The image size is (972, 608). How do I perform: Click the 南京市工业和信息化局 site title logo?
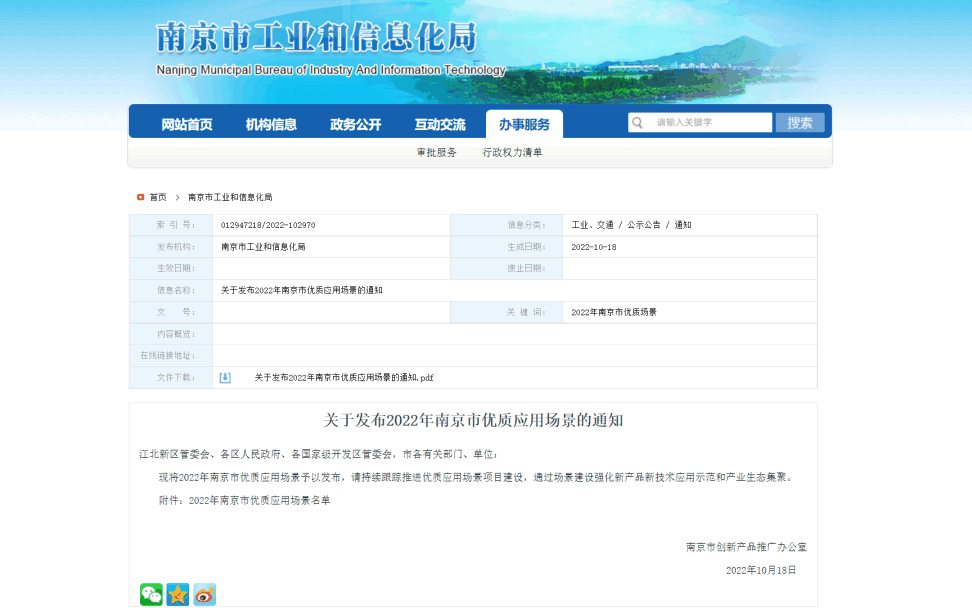click(x=316, y=37)
